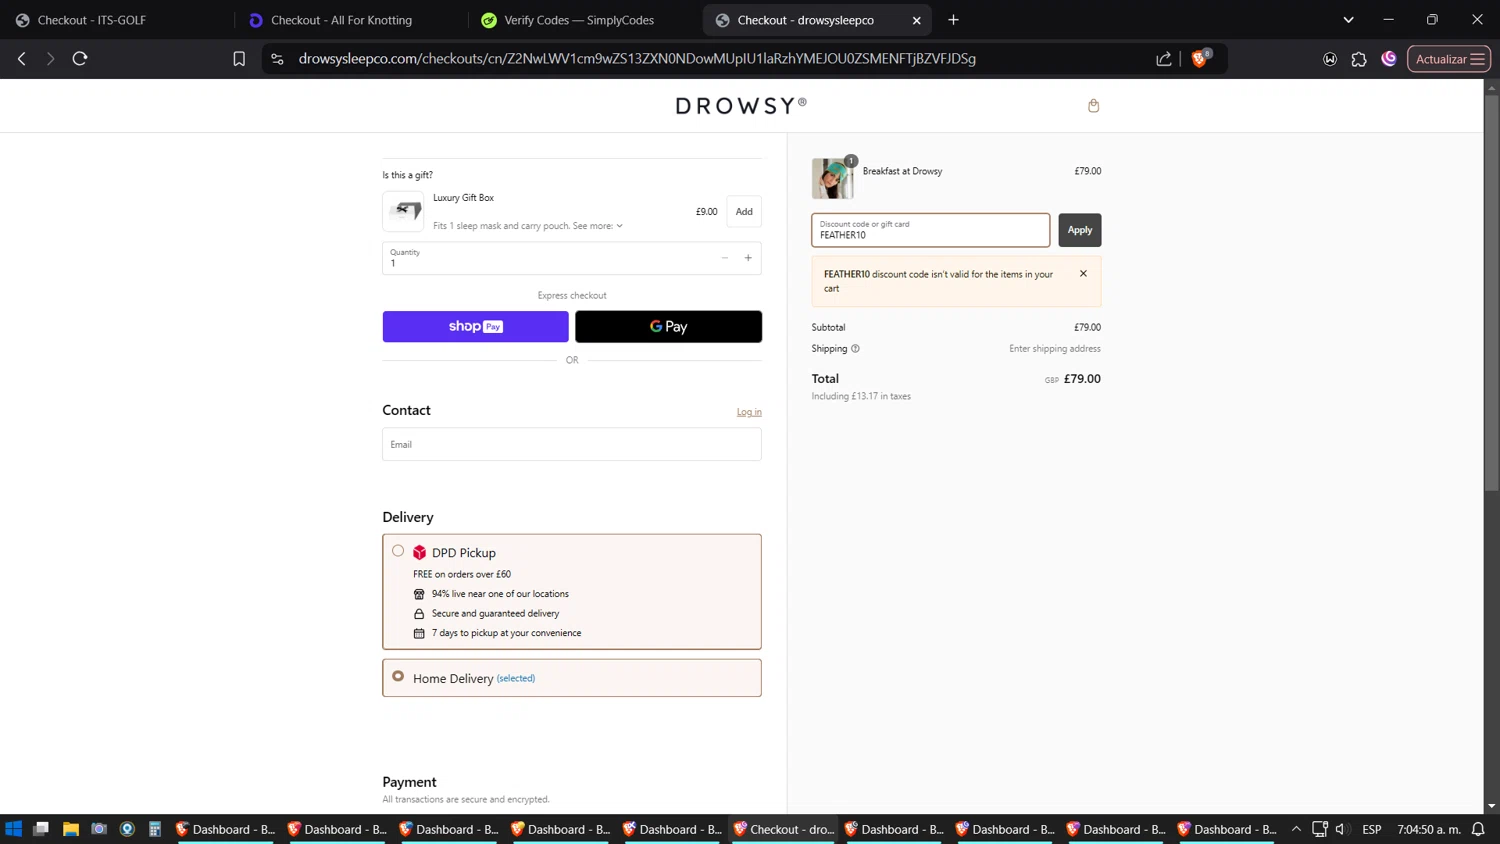Open Windows Start menu
The width and height of the screenshot is (1500, 844).
pos(14,829)
